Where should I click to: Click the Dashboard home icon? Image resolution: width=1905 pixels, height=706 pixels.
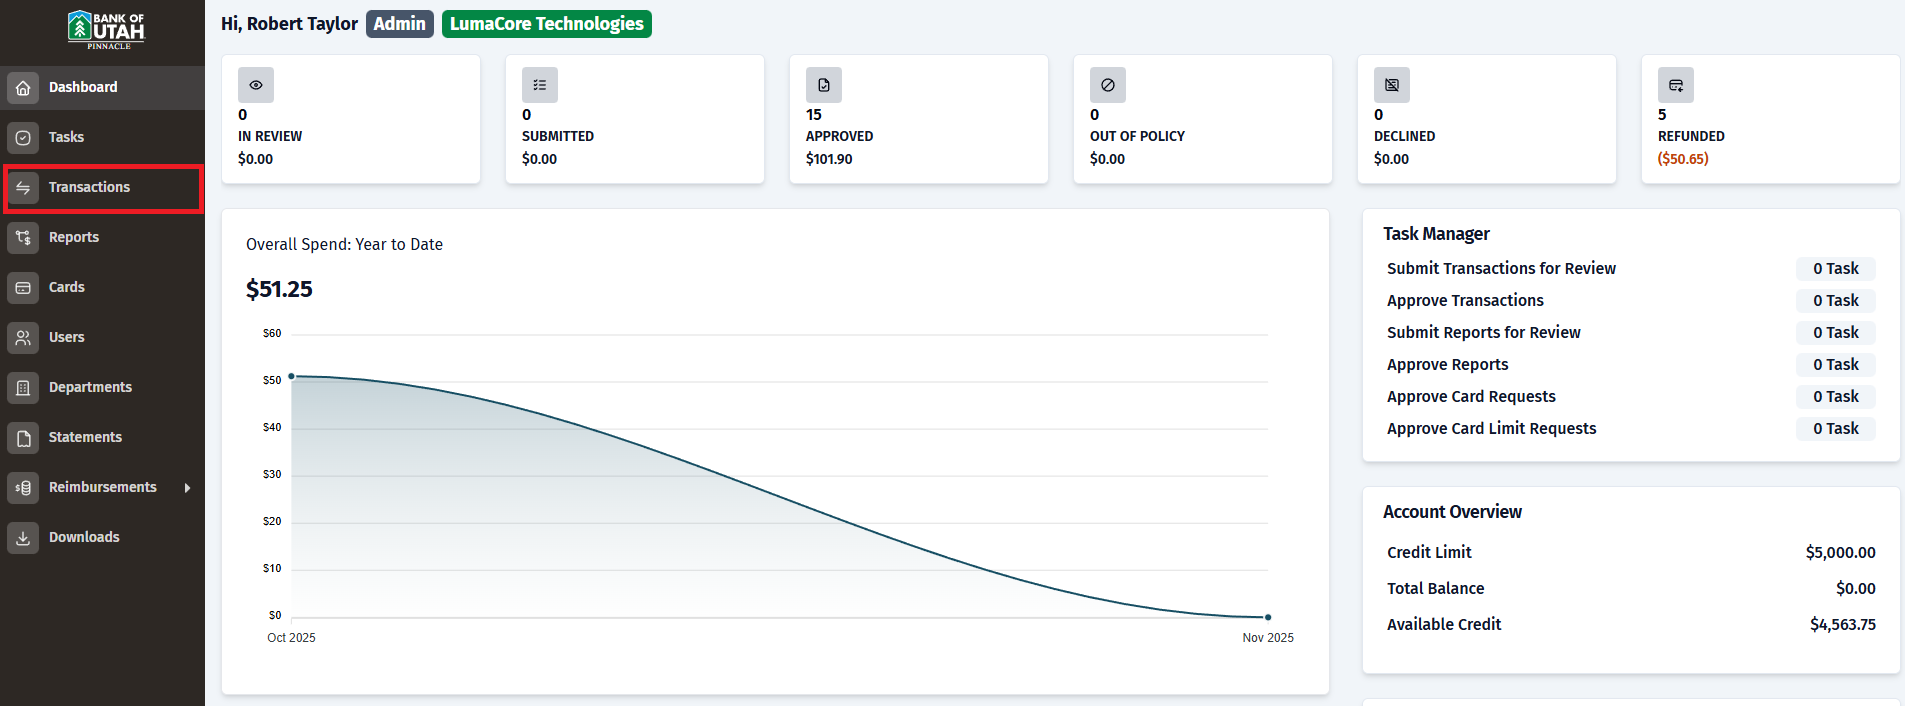[x=23, y=88]
